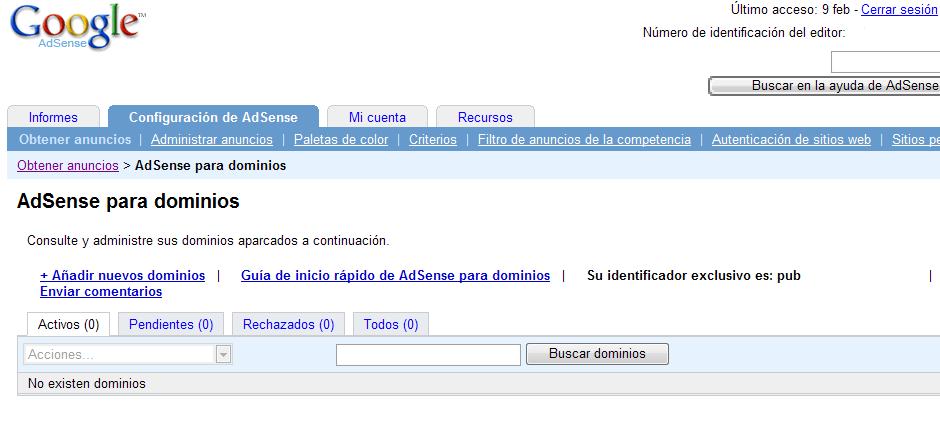Open the Añadir nuevos dominios link
Screen dimensions: 940x426
(x=122, y=275)
